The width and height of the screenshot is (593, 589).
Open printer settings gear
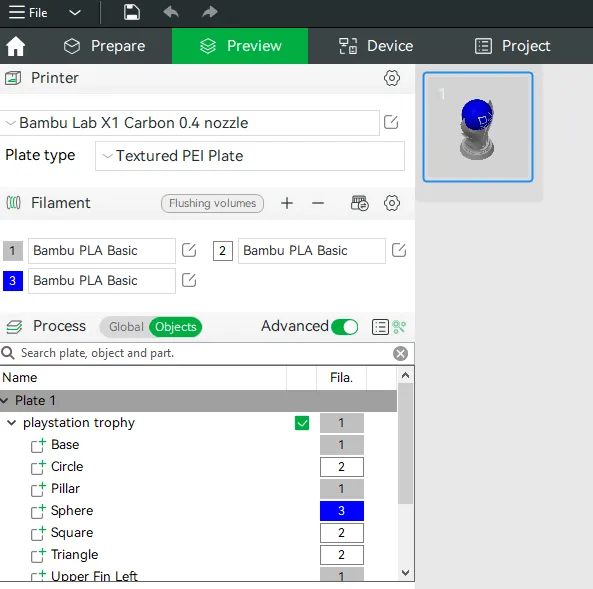[392, 78]
